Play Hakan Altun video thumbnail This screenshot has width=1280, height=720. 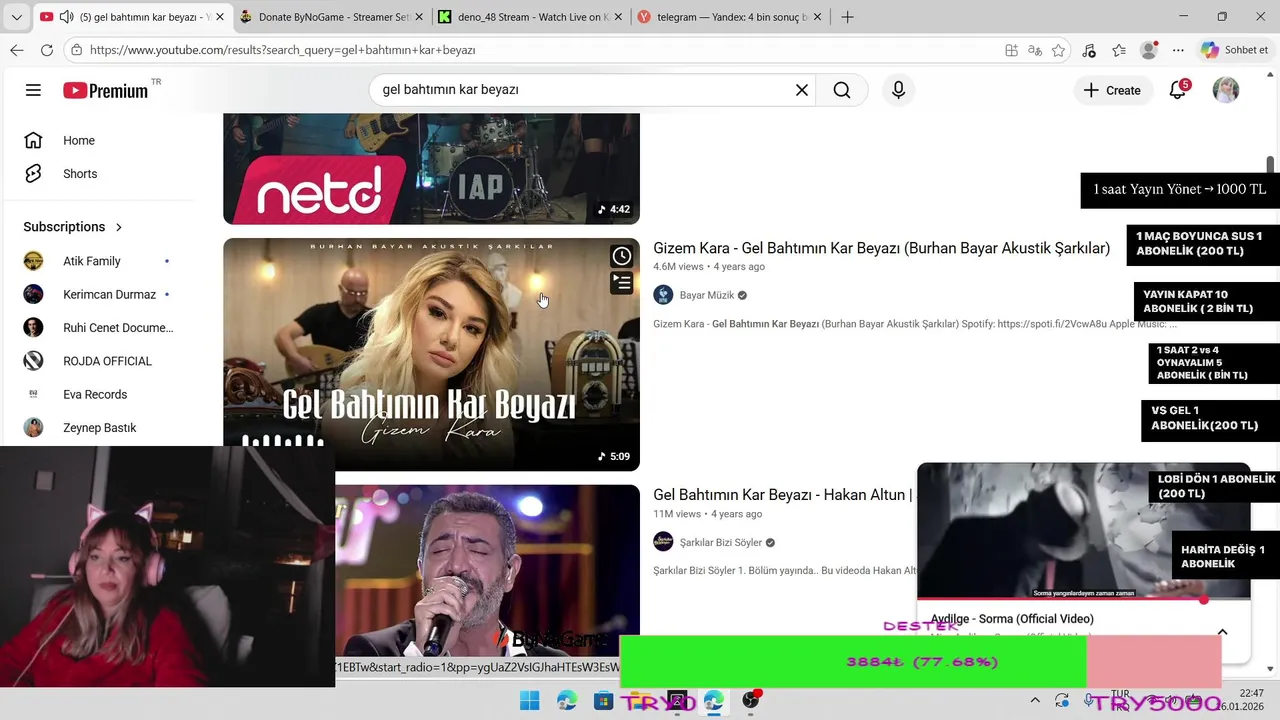[x=487, y=570]
